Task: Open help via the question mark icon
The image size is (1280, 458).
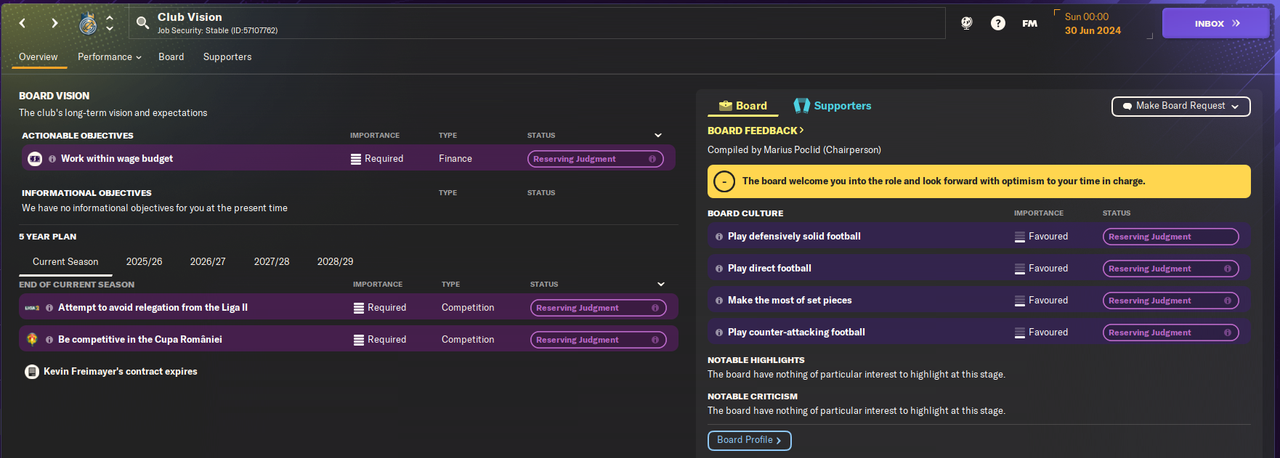Action: click(998, 23)
